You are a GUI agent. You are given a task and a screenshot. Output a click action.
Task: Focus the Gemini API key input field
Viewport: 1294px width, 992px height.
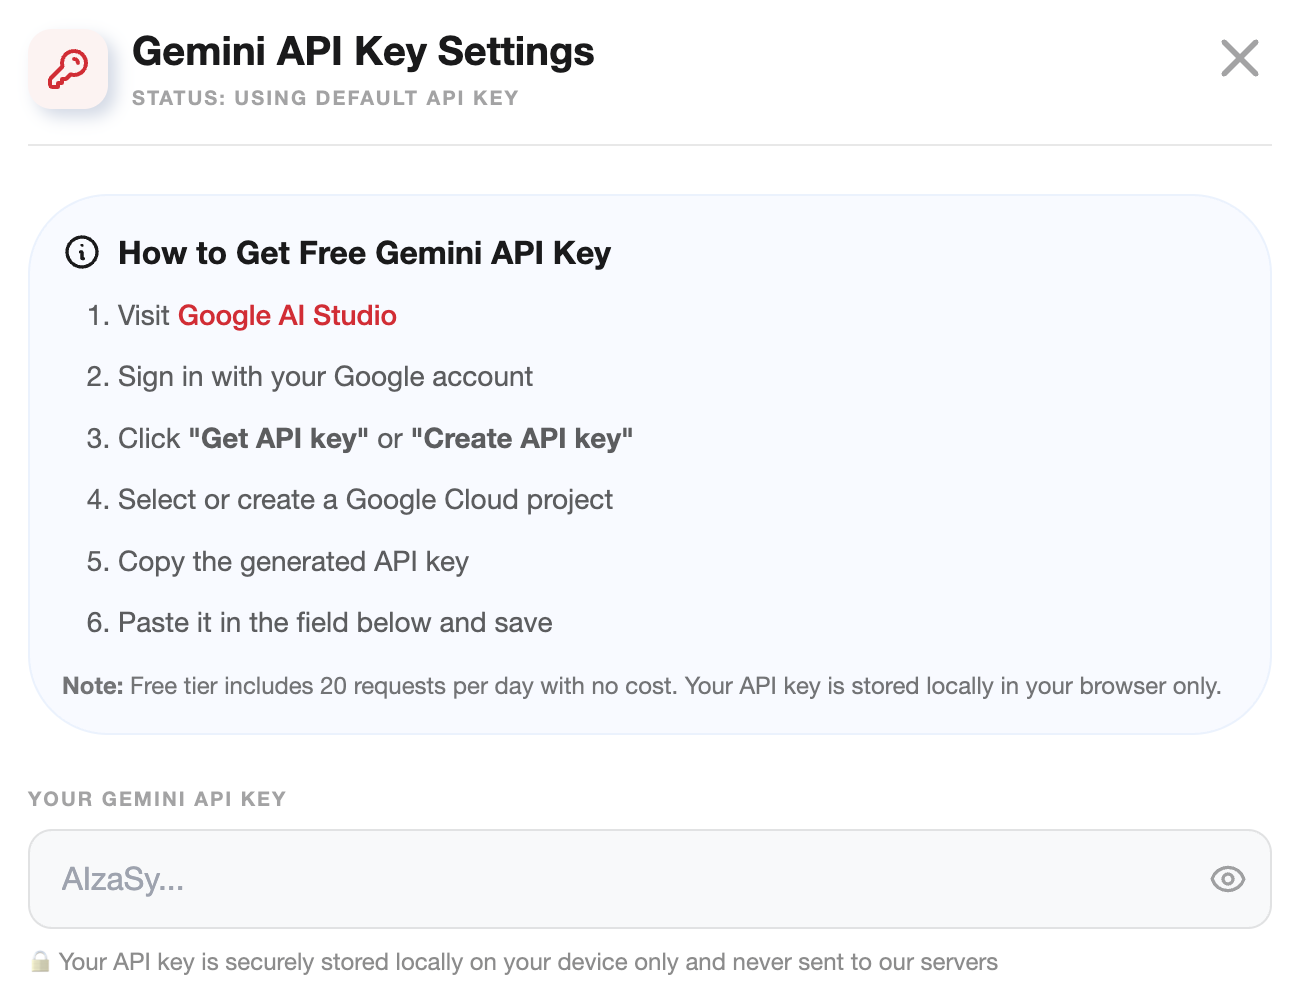coord(649,879)
